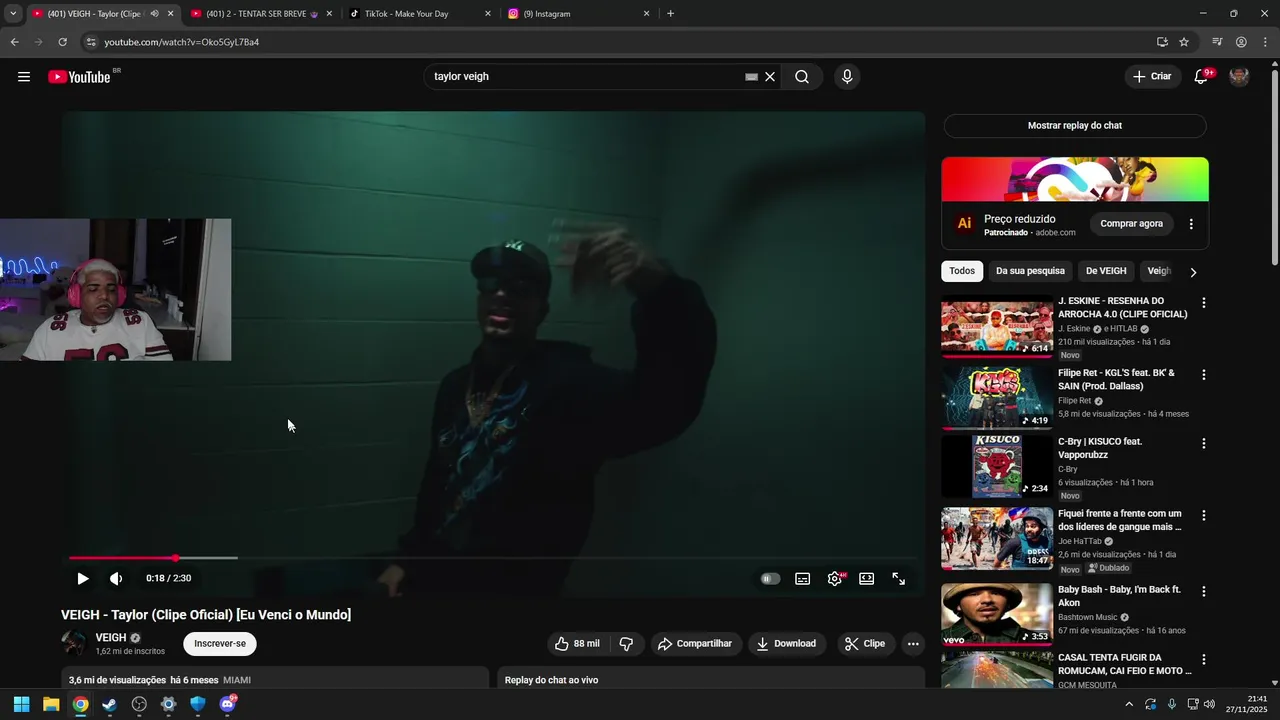The image size is (1280, 720).
Task: Start voice search with microphone
Action: (x=847, y=77)
